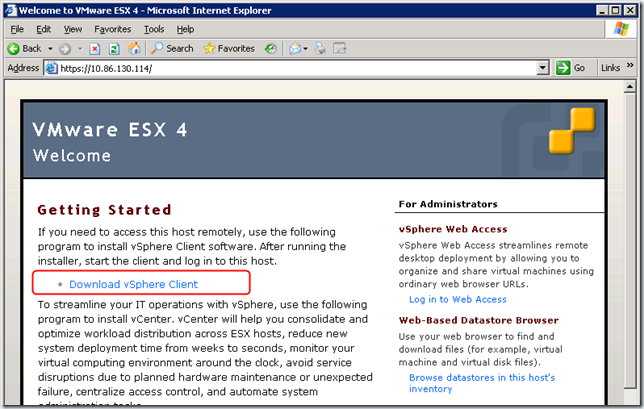Screen dimensions: 644x409
Task: Click the History toolbar icon
Action: click(270, 49)
